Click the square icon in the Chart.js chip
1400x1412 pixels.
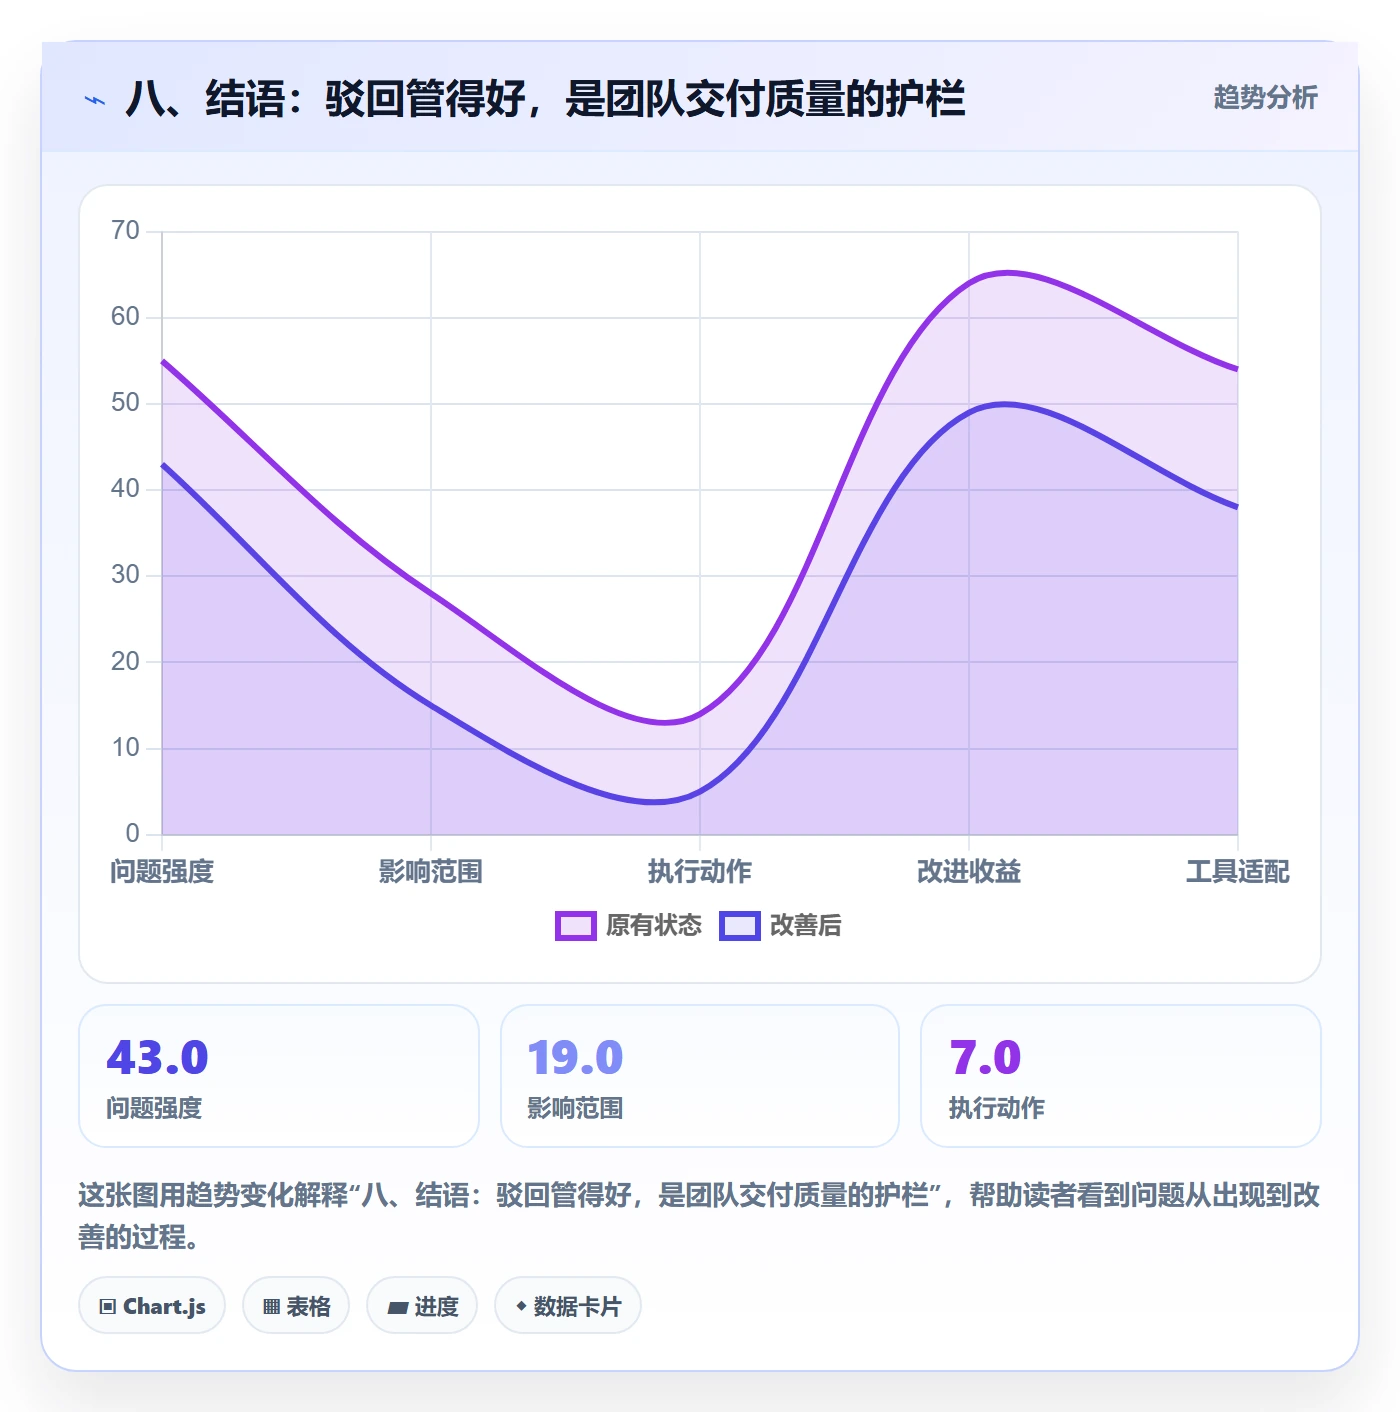point(108,1306)
